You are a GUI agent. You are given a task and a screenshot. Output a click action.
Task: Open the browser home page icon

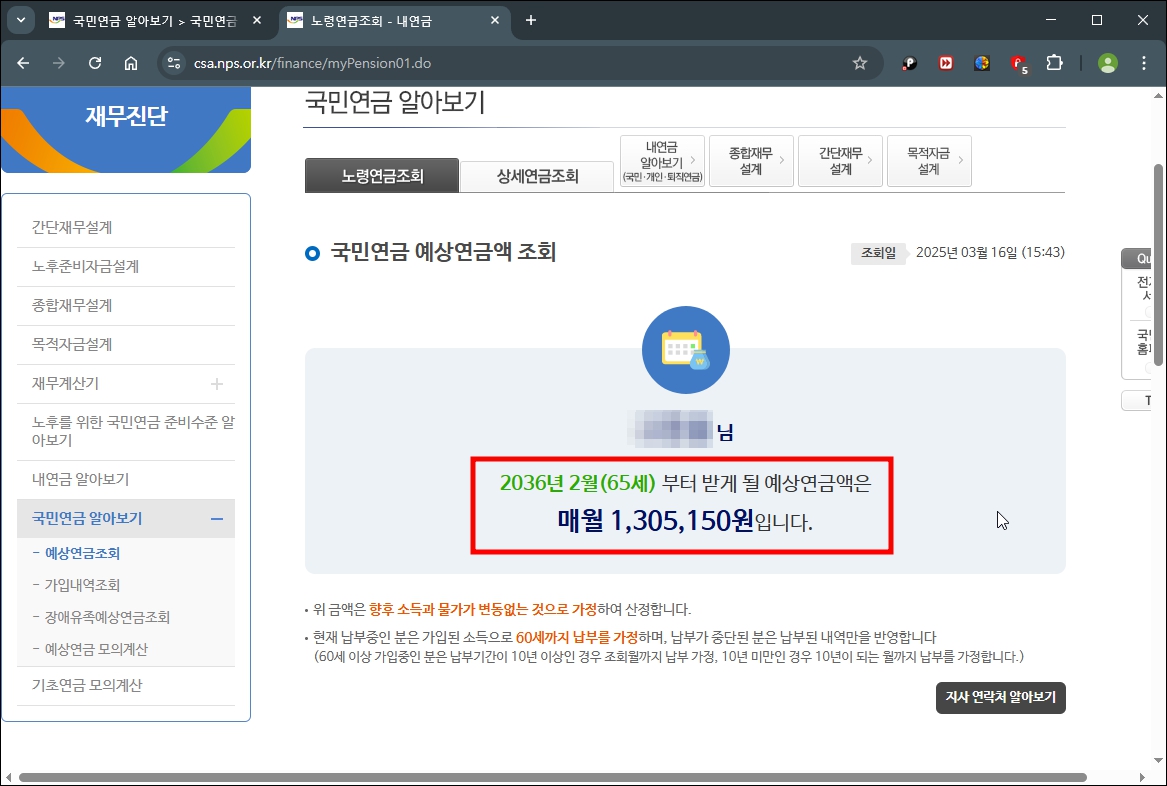131,62
